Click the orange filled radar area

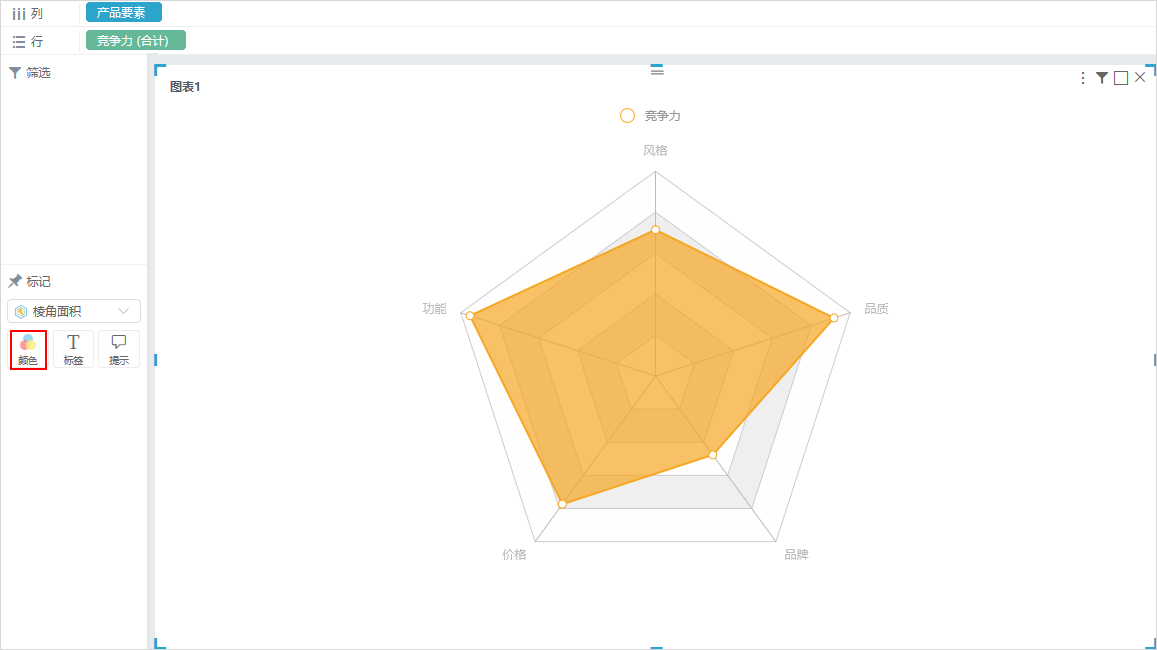tap(635, 354)
